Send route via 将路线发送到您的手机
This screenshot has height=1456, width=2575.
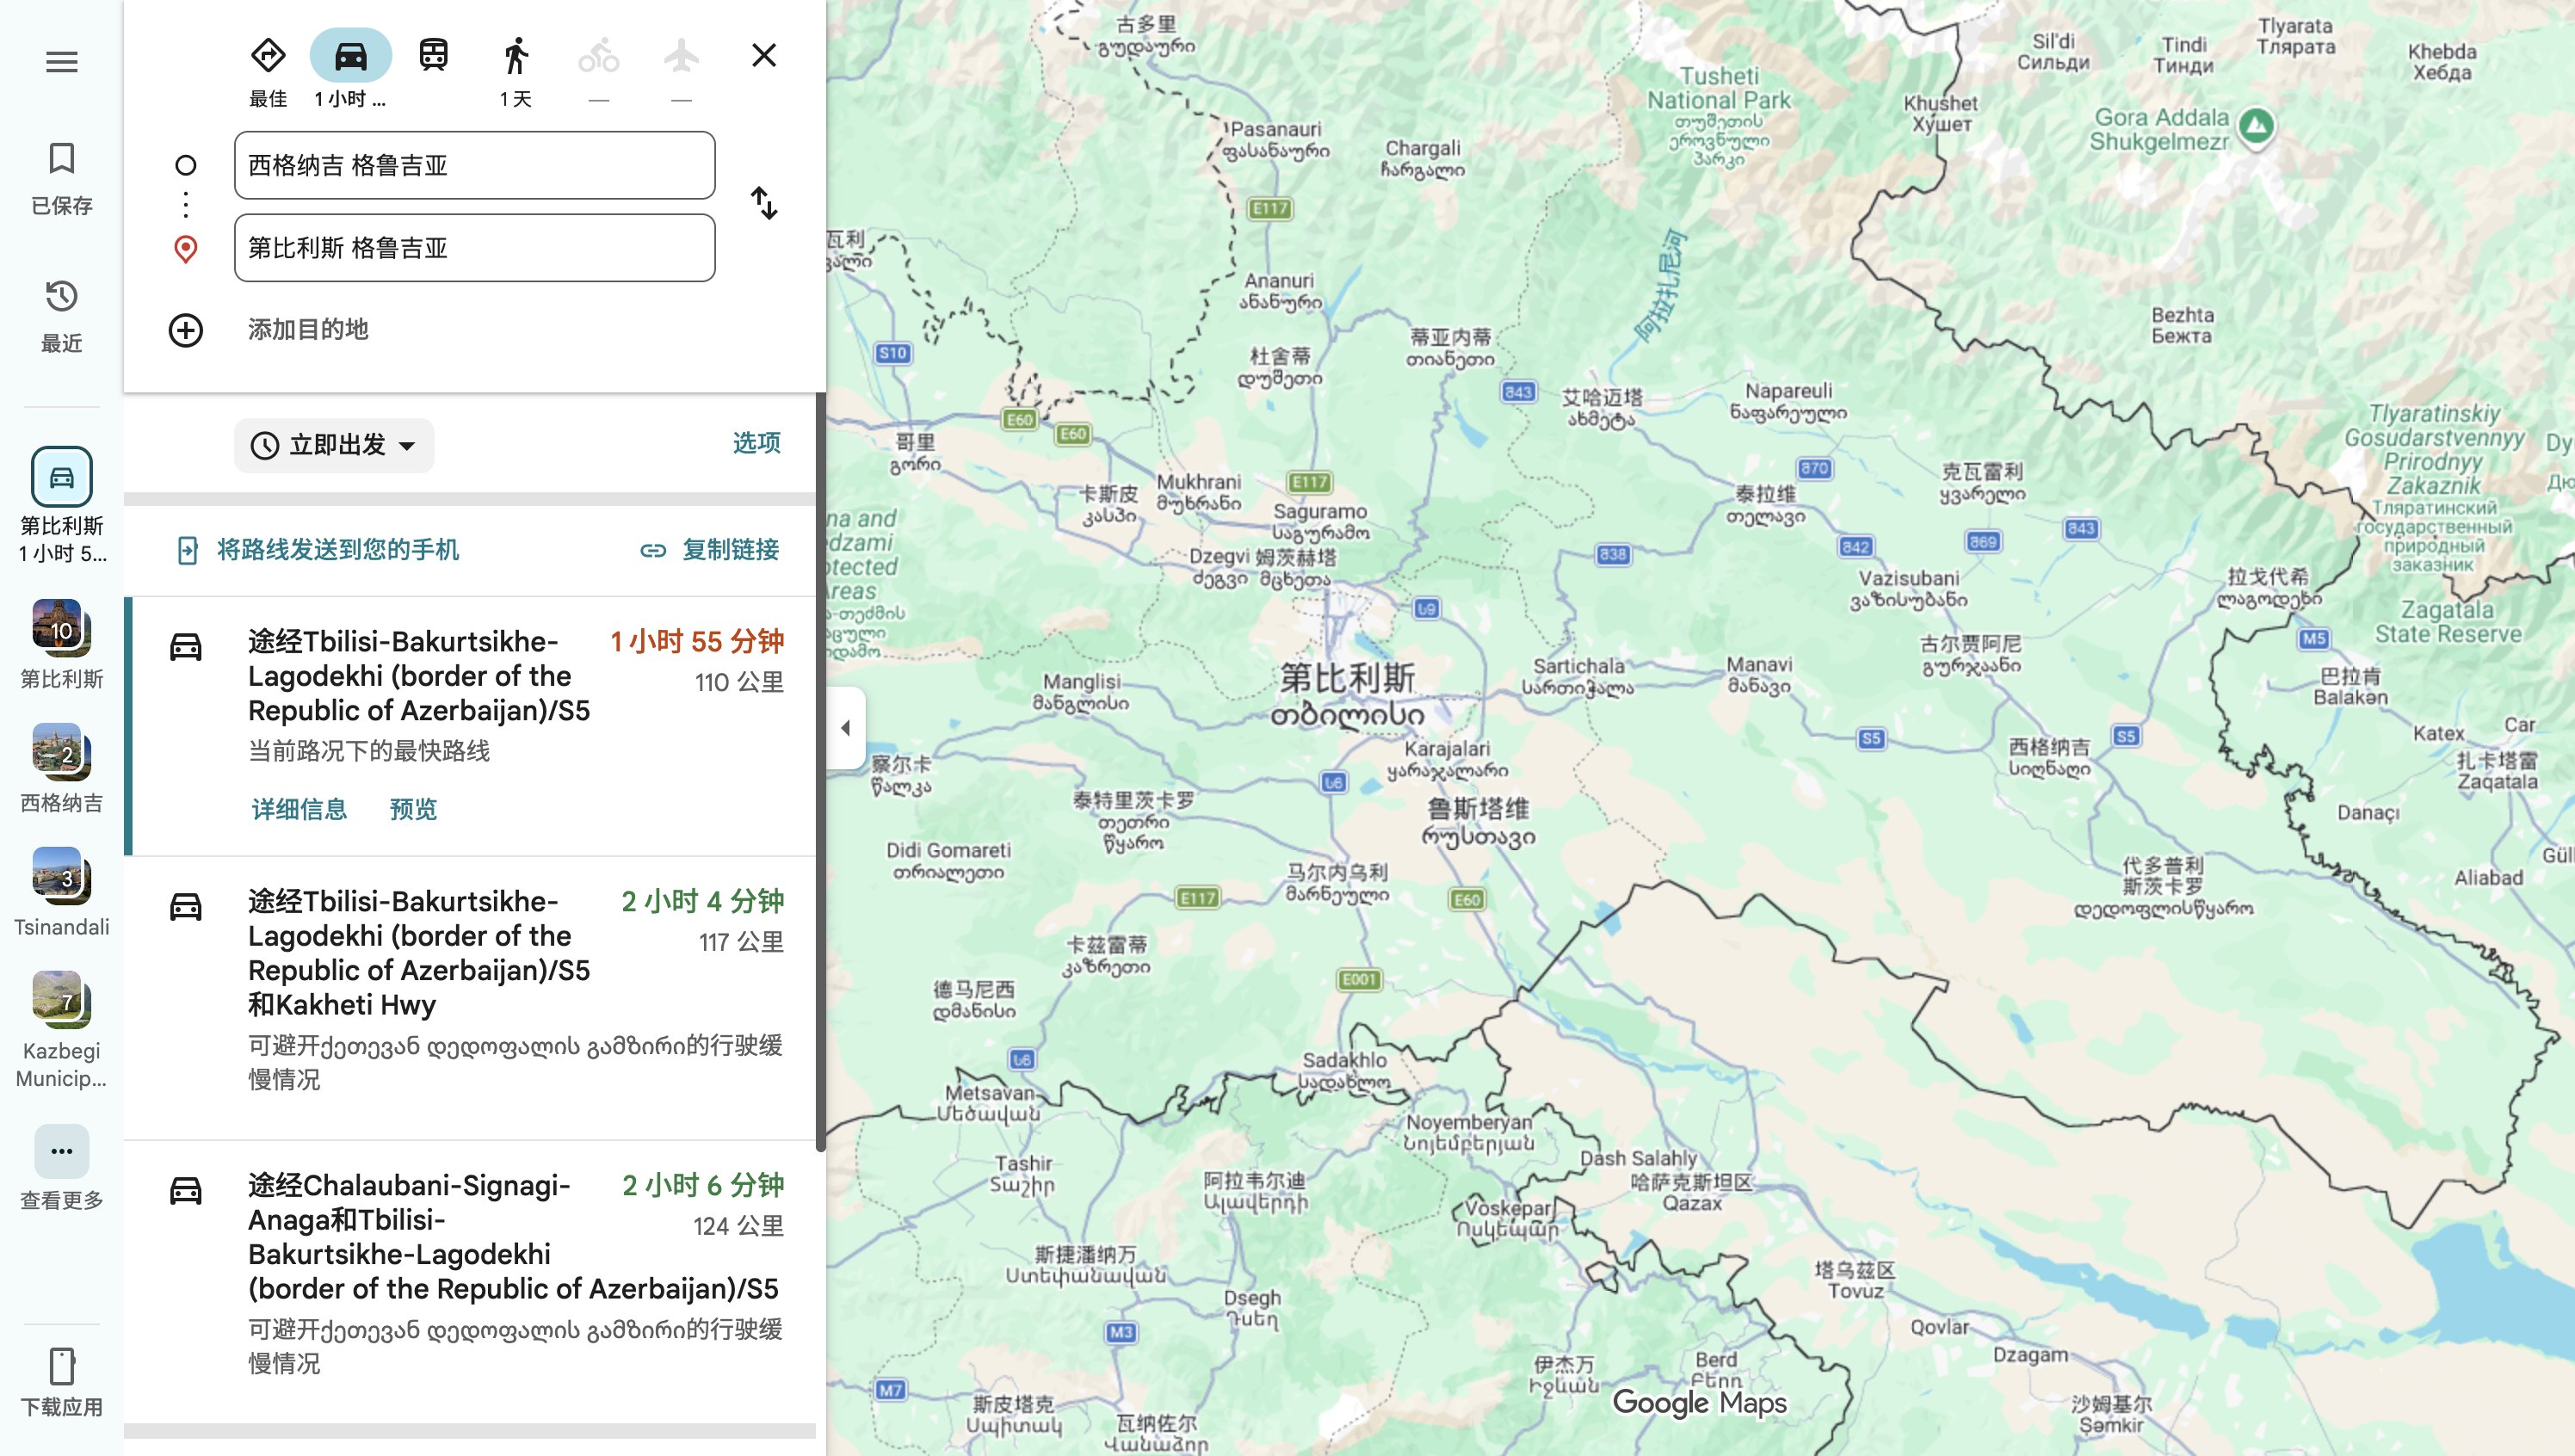tap(318, 550)
